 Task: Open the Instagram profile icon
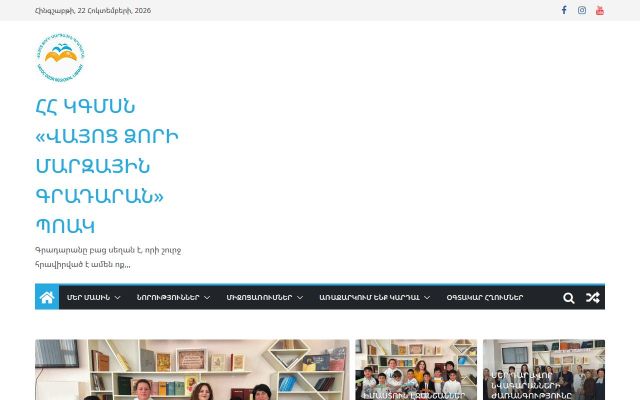coord(582,10)
